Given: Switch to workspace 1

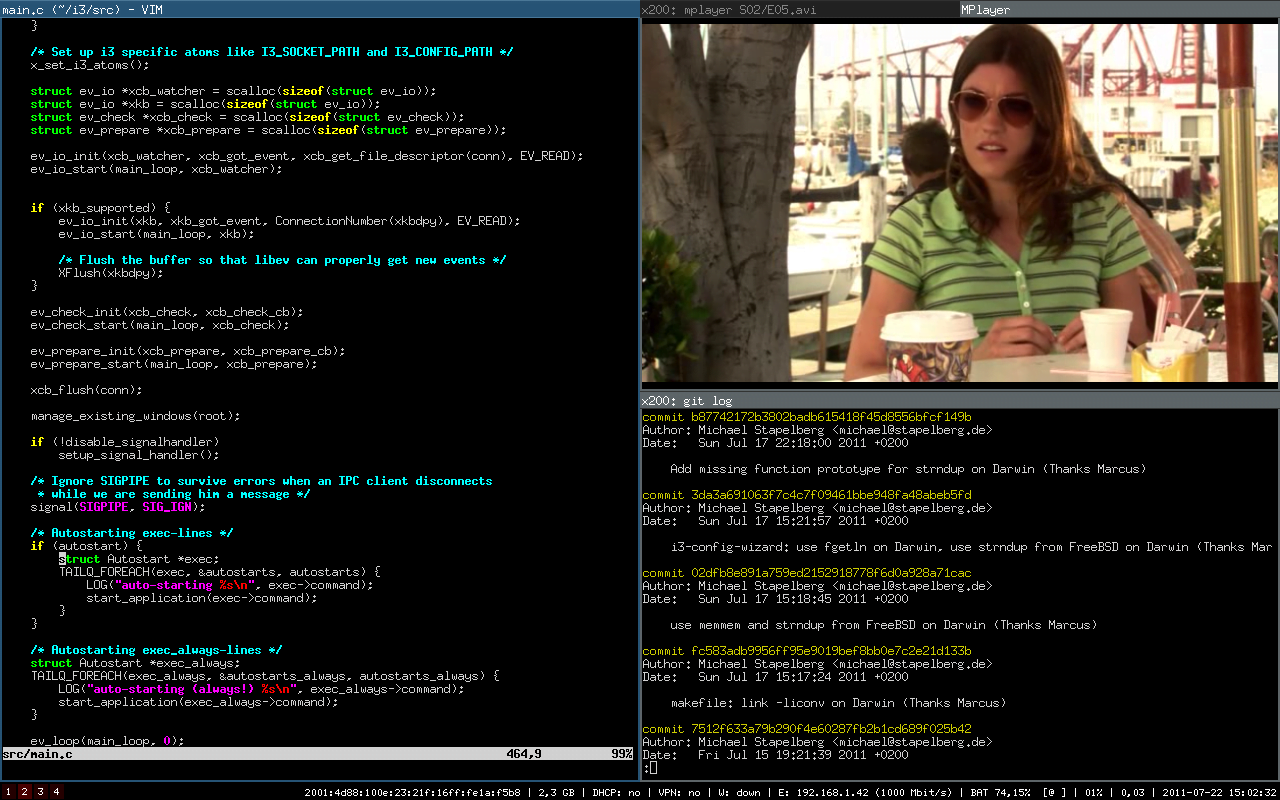Looking at the screenshot, I should click(x=8, y=792).
